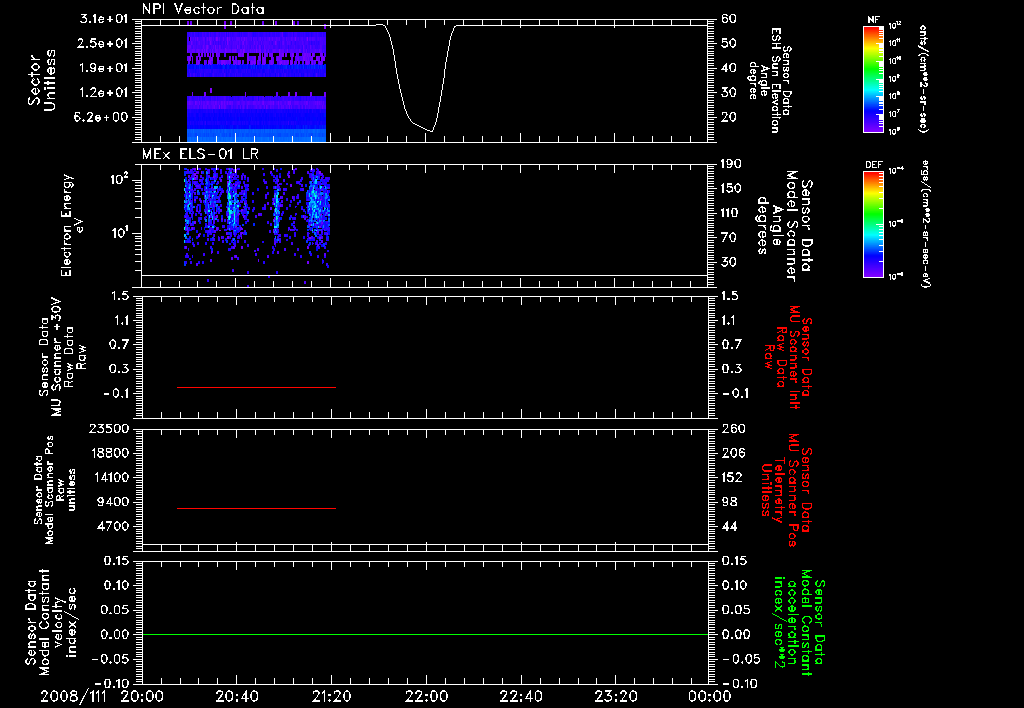
Task: Click the NF label above the color bar
Action: pos(873,20)
